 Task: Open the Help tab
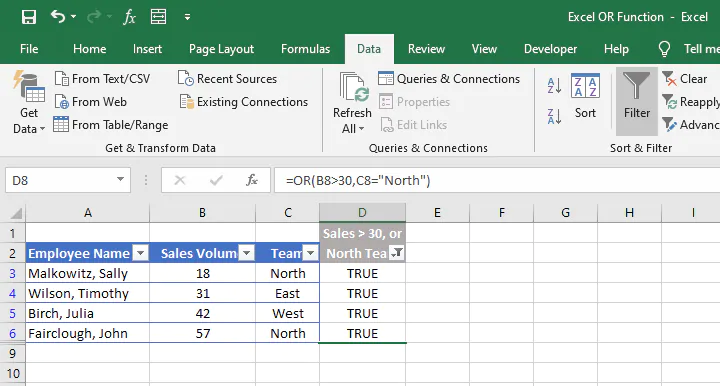pyautogui.click(x=616, y=49)
